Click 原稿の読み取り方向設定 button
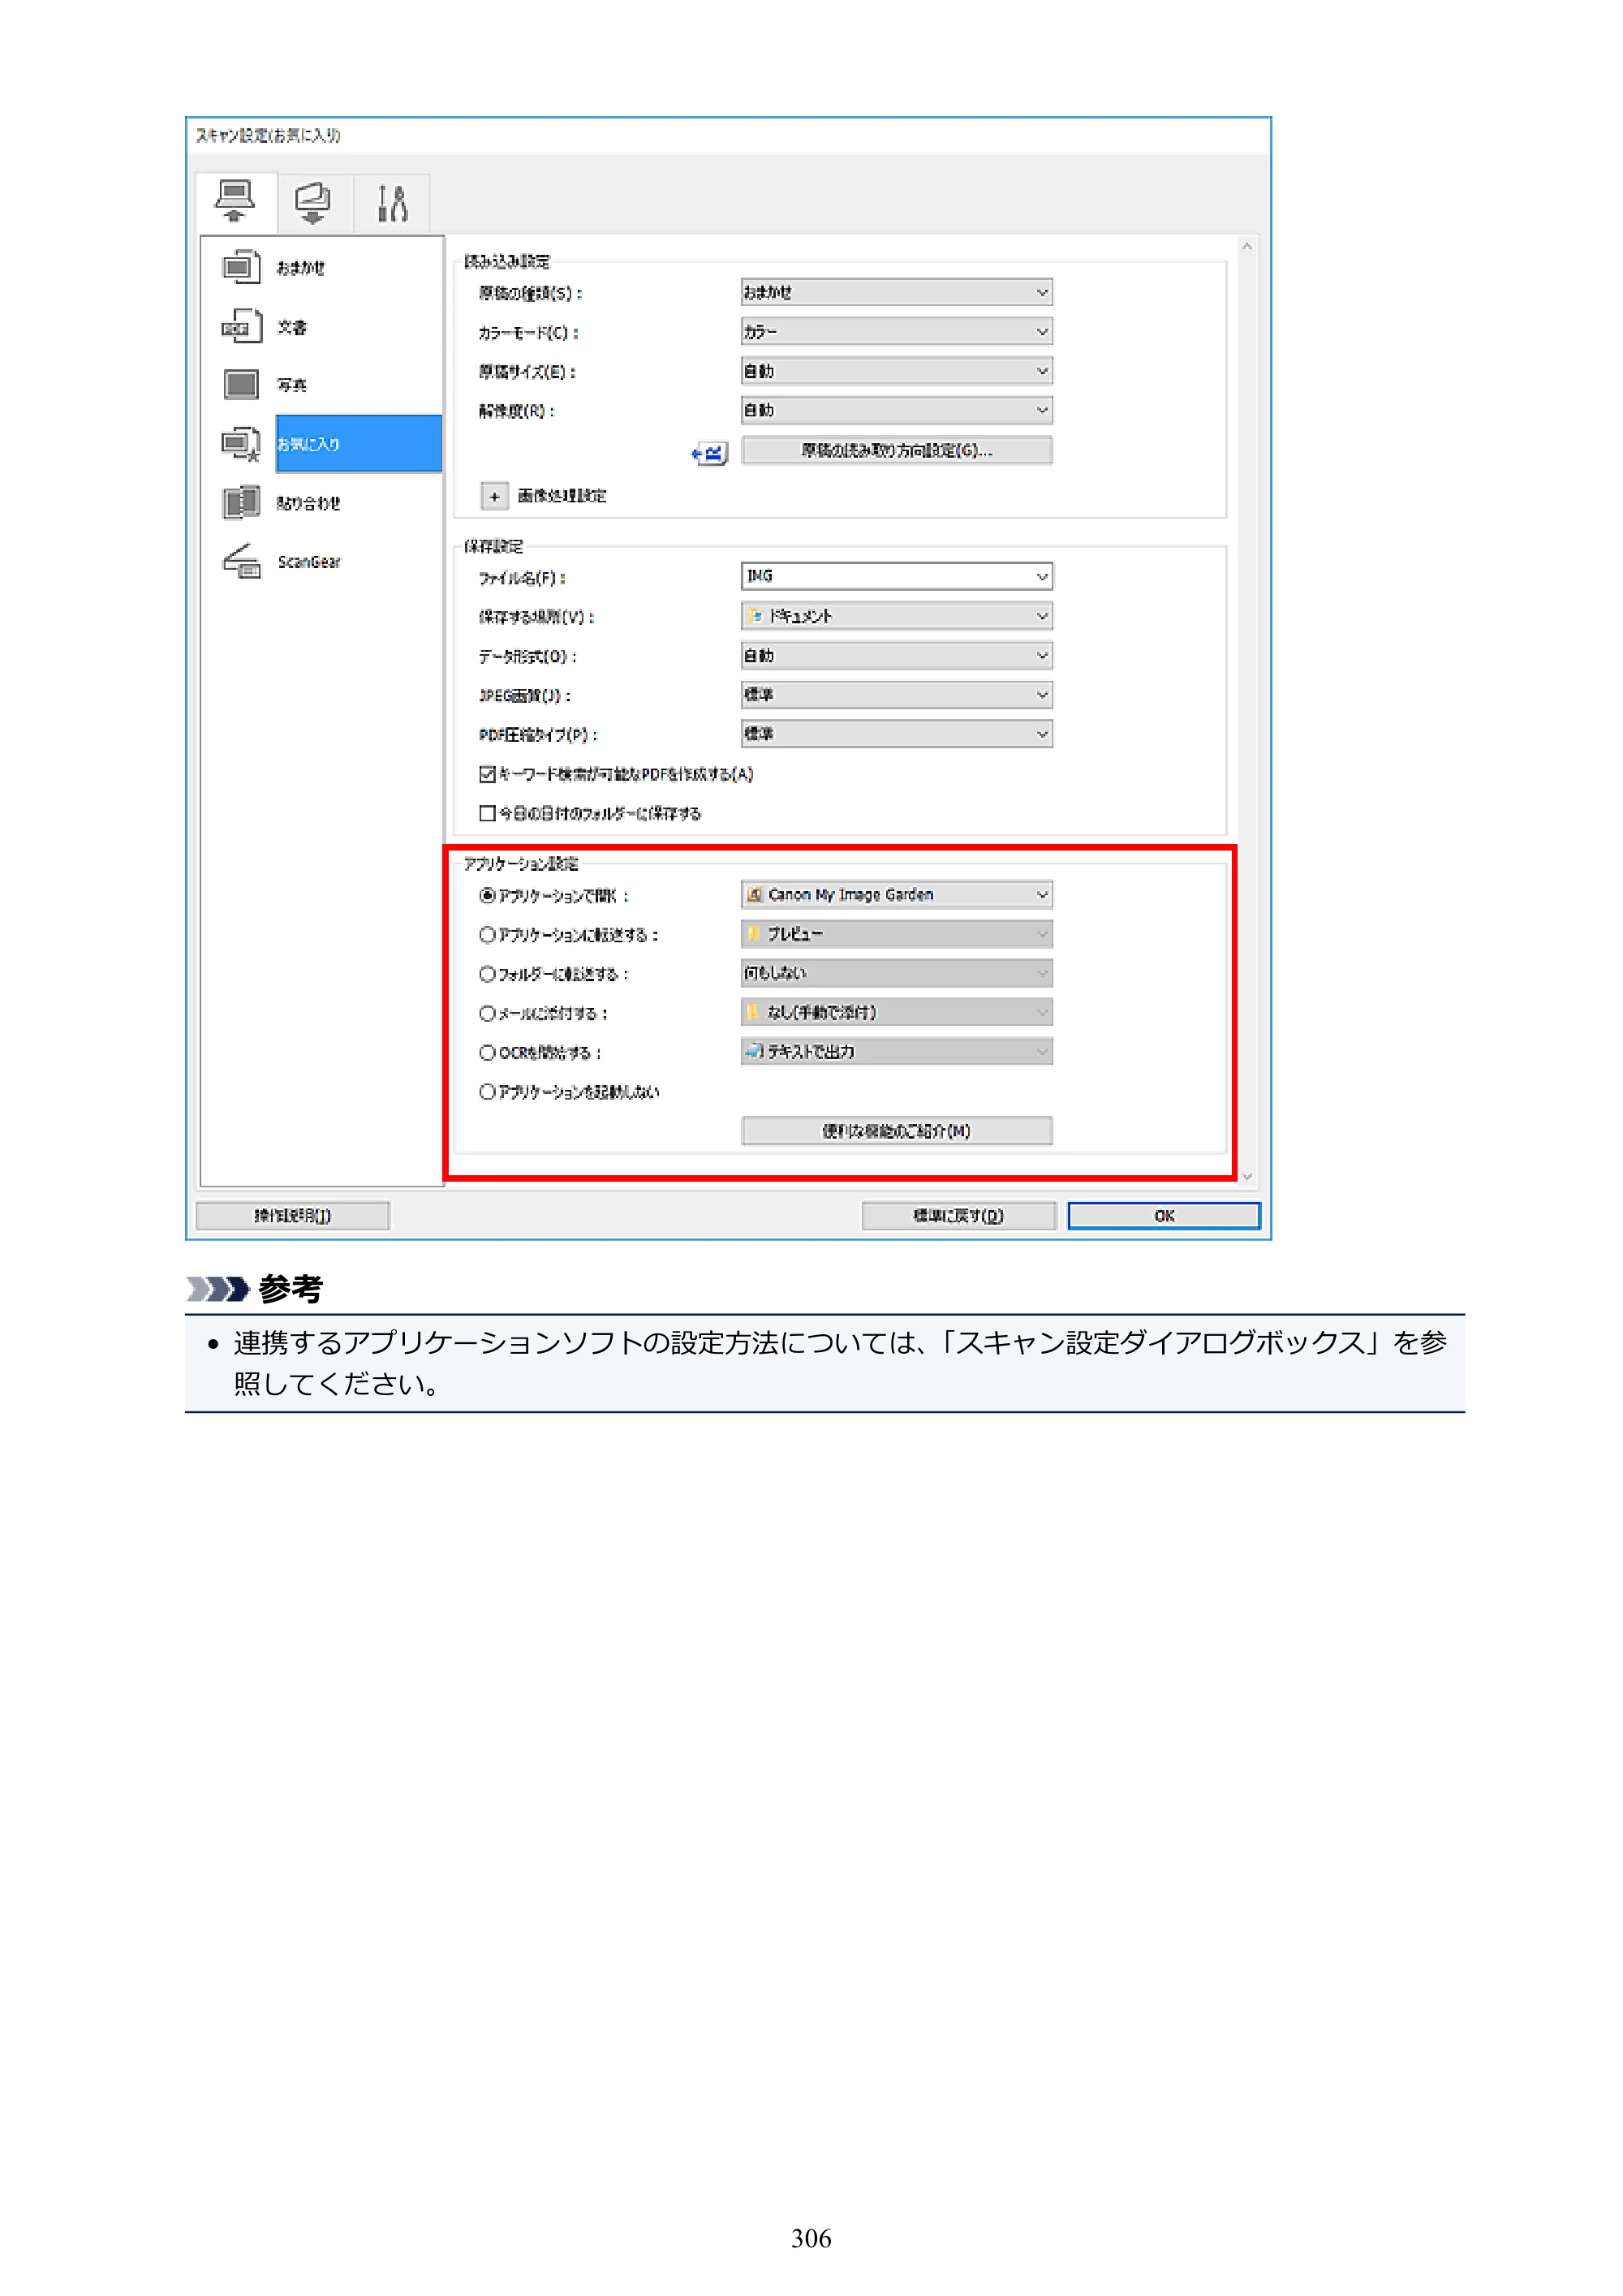This screenshot has width=1623, height=2296. [x=896, y=450]
